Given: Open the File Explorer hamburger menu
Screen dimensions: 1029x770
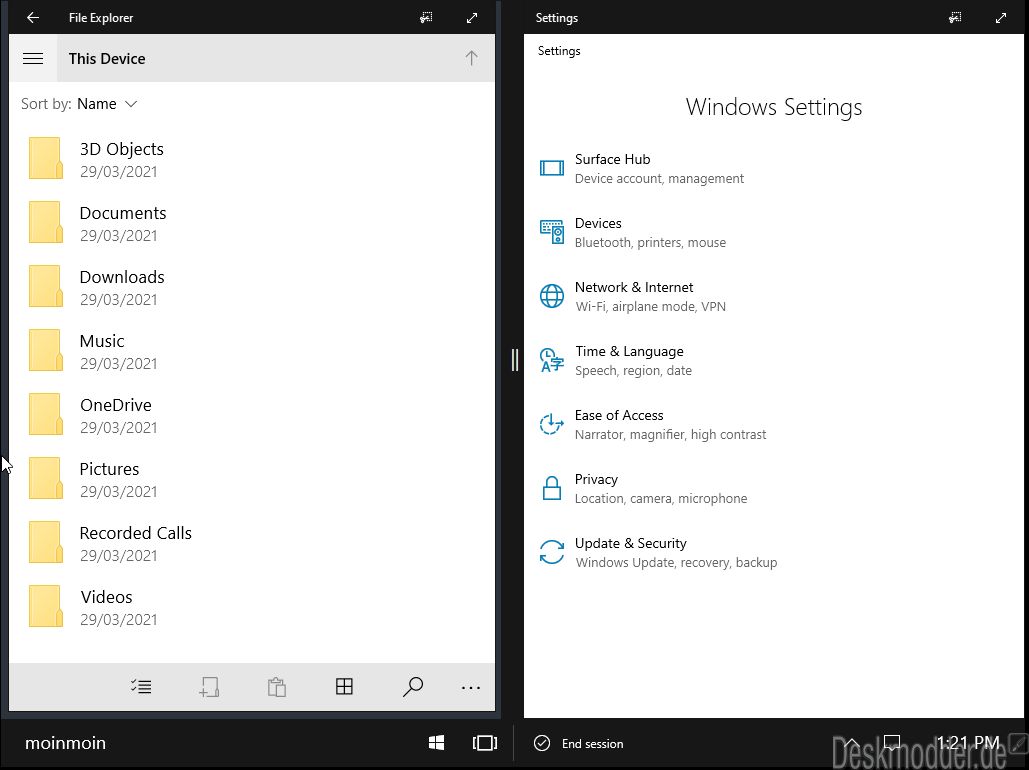Looking at the screenshot, I should (33, 58).
